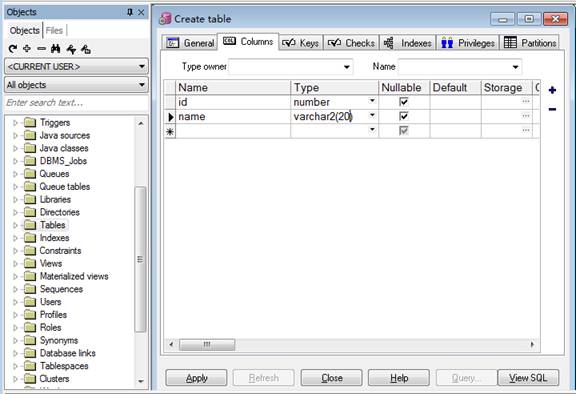Switch to the Indexes tab
This screenshot has height=394, width=576.
(x=407, y=43)
